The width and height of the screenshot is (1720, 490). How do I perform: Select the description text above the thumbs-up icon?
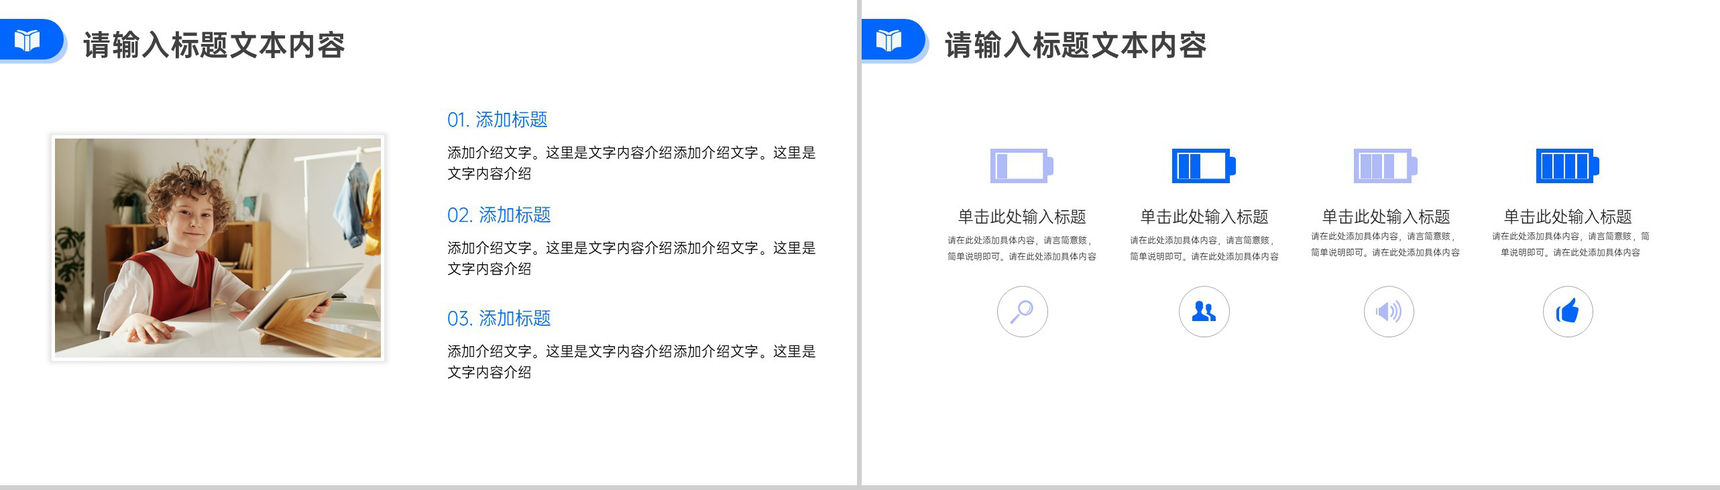click(x=1570, y=244)
